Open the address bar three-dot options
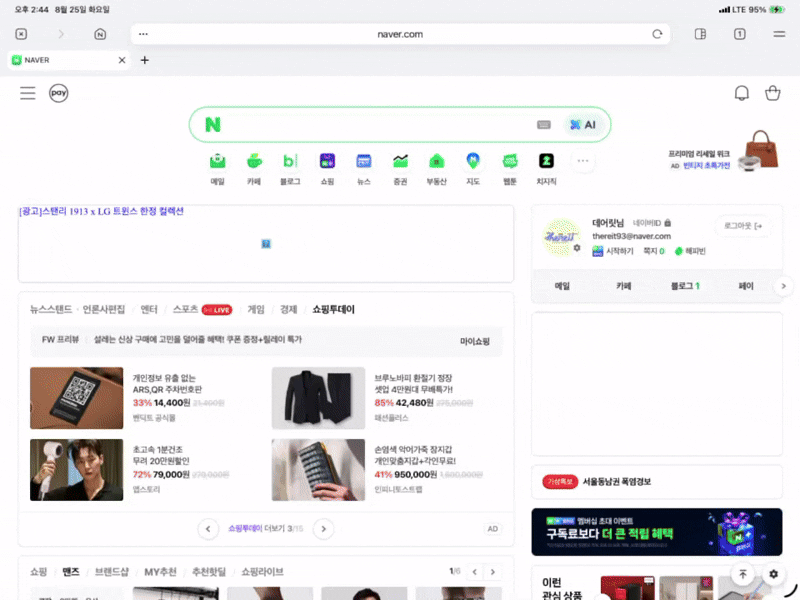This screenshot has height=600, width=800. point(143,34)
